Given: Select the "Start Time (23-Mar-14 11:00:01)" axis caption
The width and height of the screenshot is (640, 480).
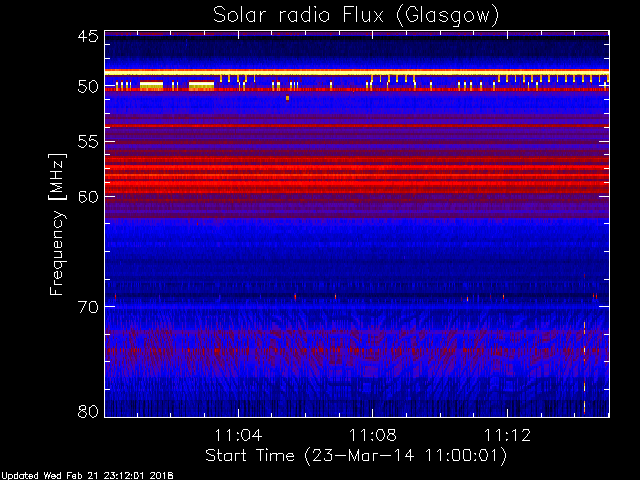Looking at the screenshot, I should pos(356,456).
